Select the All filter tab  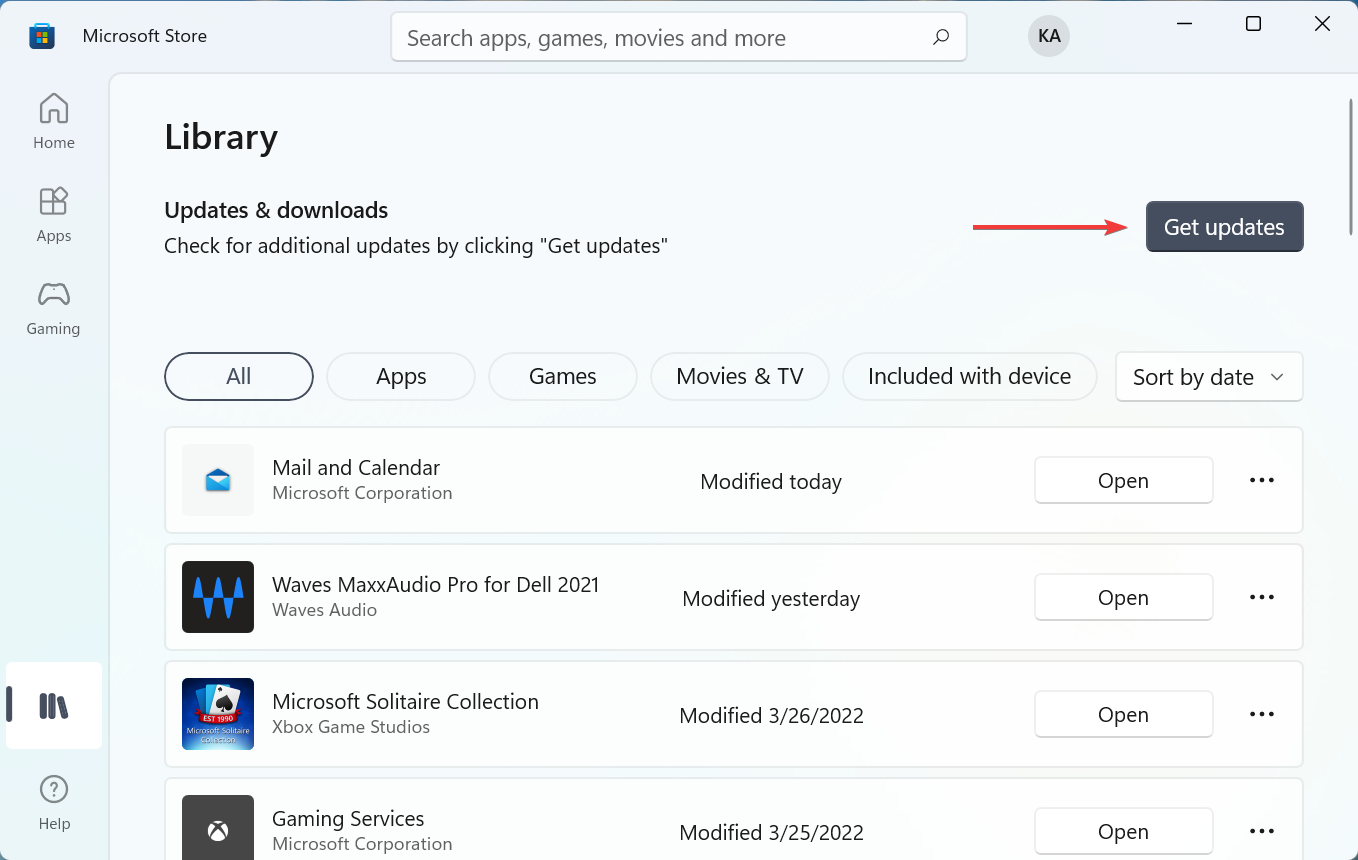[238, 376]
